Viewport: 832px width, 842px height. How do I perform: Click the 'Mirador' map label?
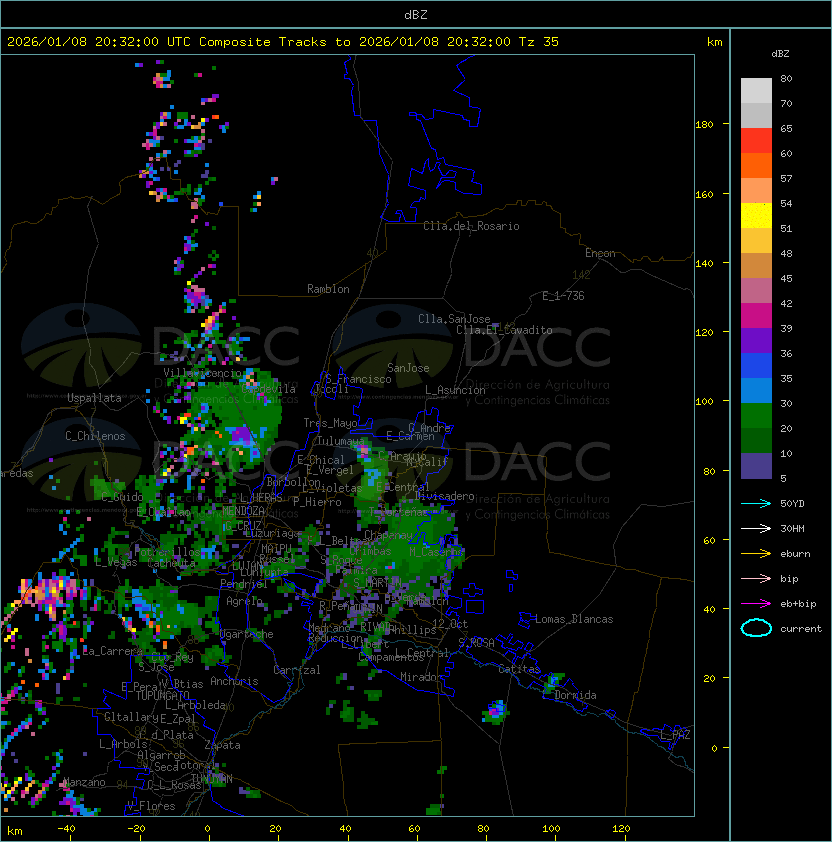pos(421,677)
